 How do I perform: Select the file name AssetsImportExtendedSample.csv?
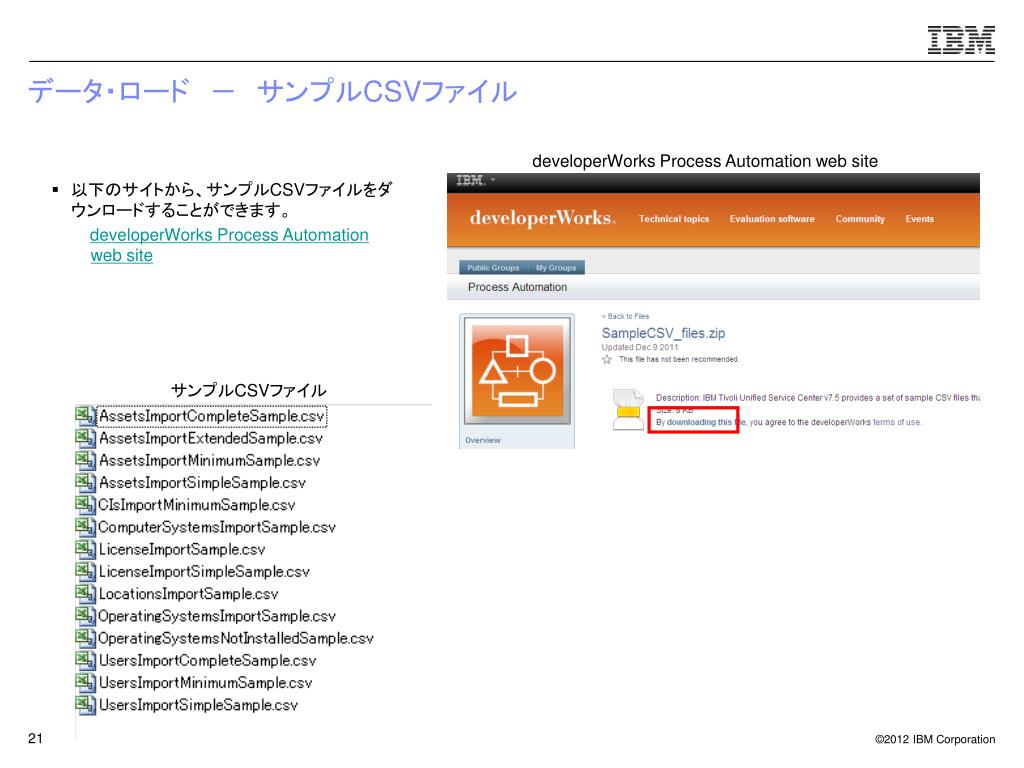(211, 438)
